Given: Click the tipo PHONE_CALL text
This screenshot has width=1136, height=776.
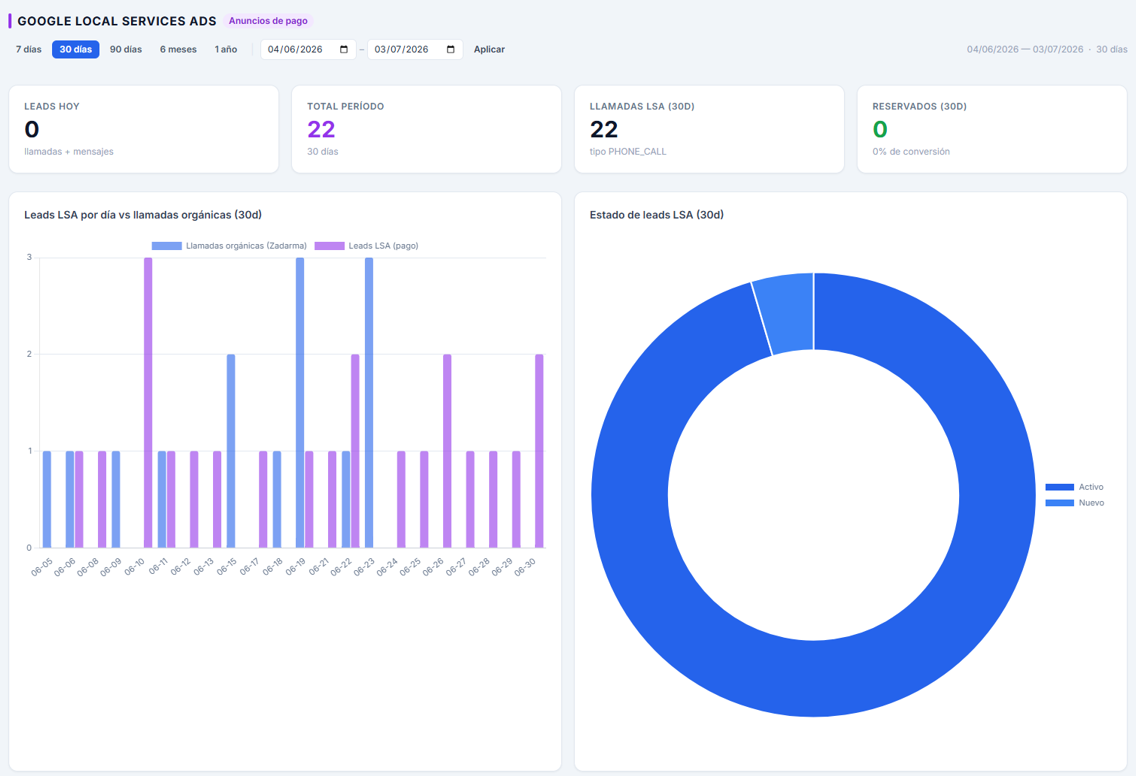Looking at the screenshot, I should 627,151.
